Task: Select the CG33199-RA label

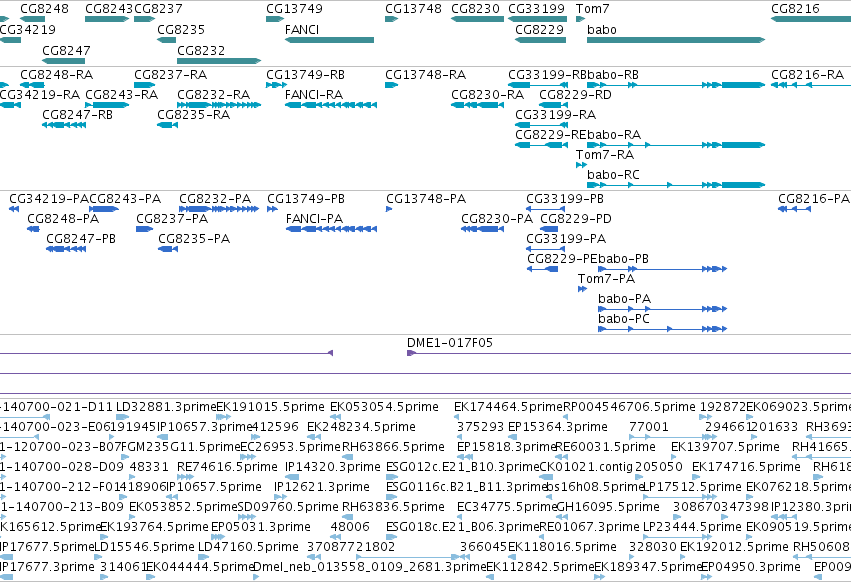Action: [x=555, y=115]
